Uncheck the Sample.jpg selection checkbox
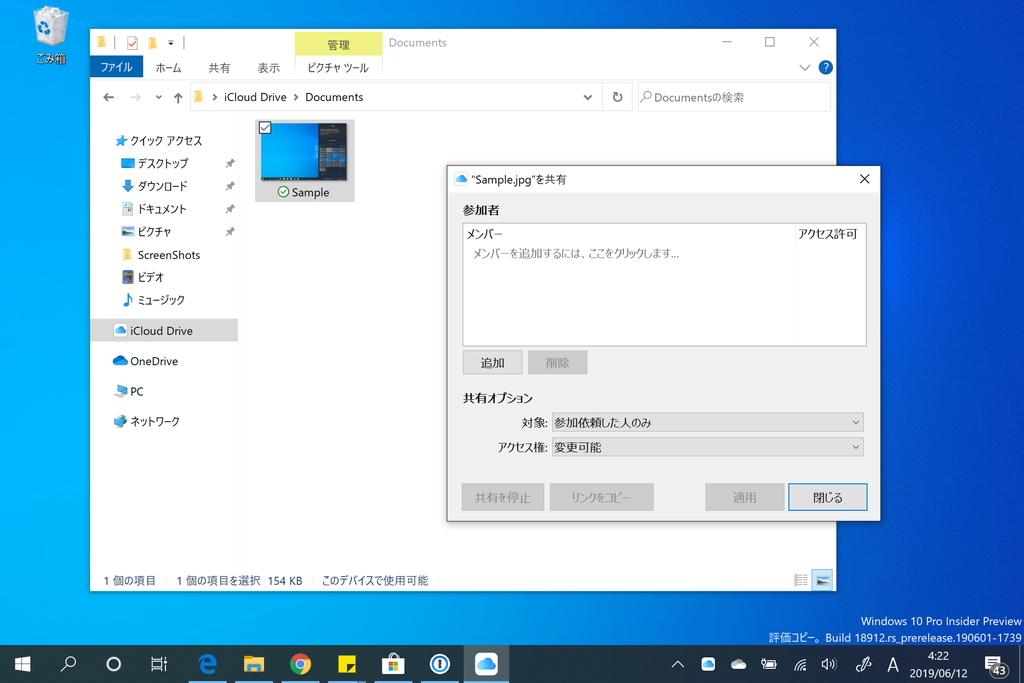 [x=265, y=128]
